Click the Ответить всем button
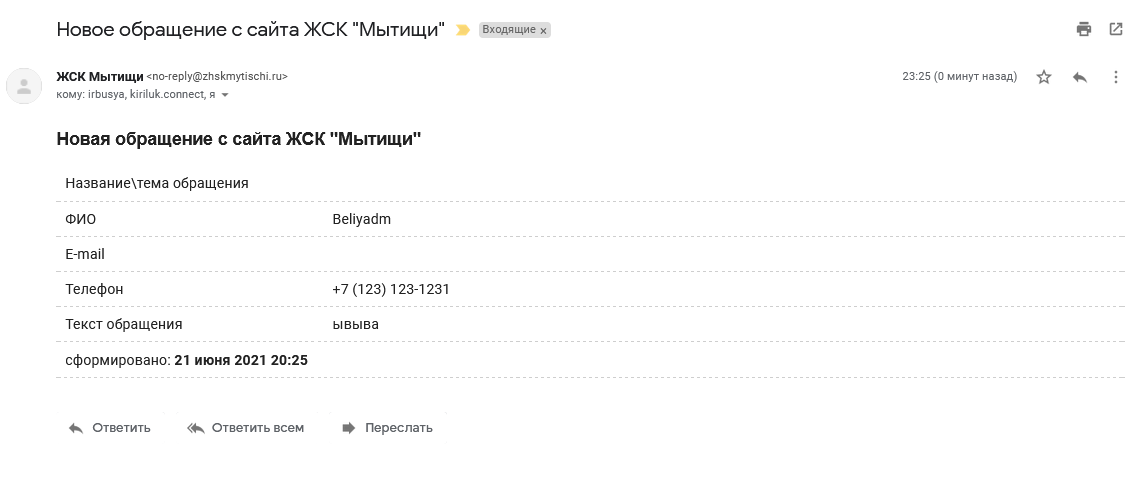This screenshot has width=1130, height=495. 246,428
